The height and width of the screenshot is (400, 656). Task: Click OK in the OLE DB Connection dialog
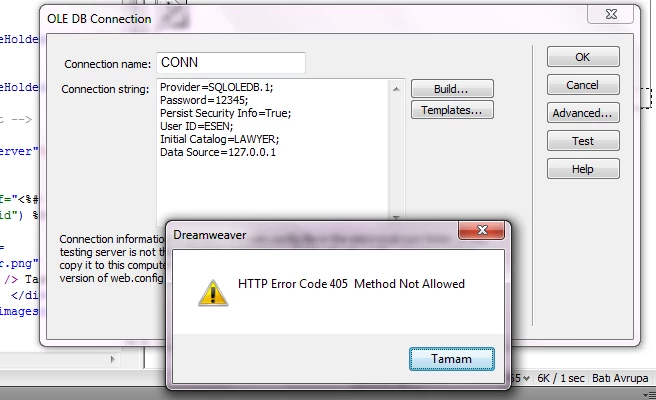click(583, 57)
